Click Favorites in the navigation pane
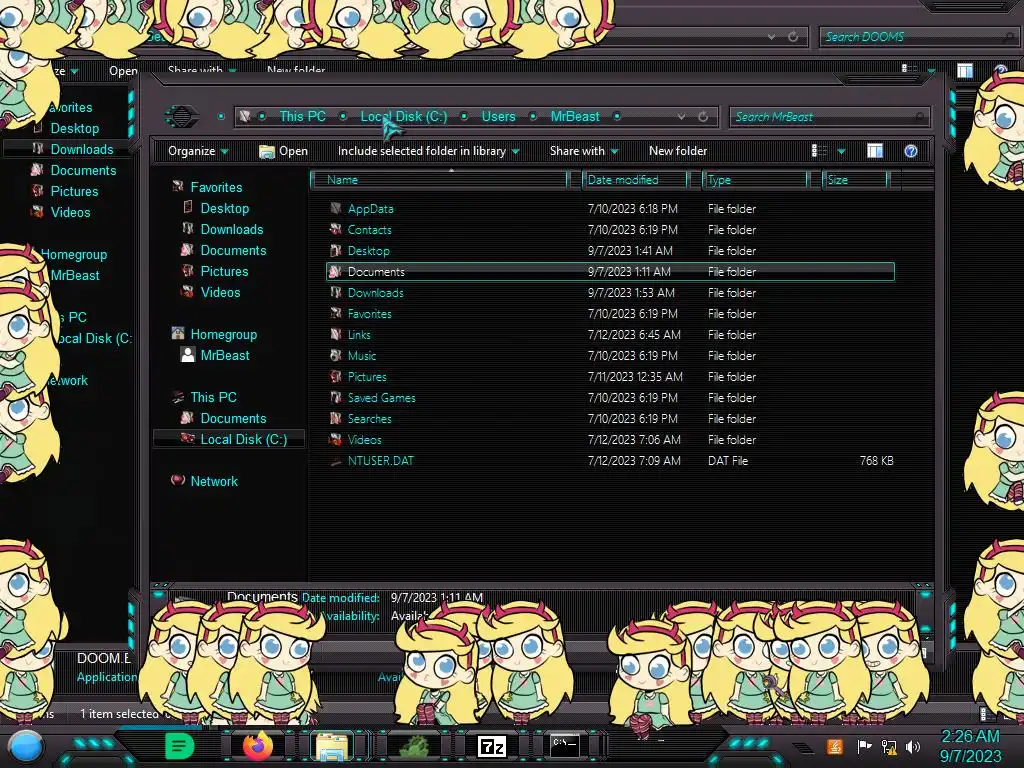 (216, 187)
